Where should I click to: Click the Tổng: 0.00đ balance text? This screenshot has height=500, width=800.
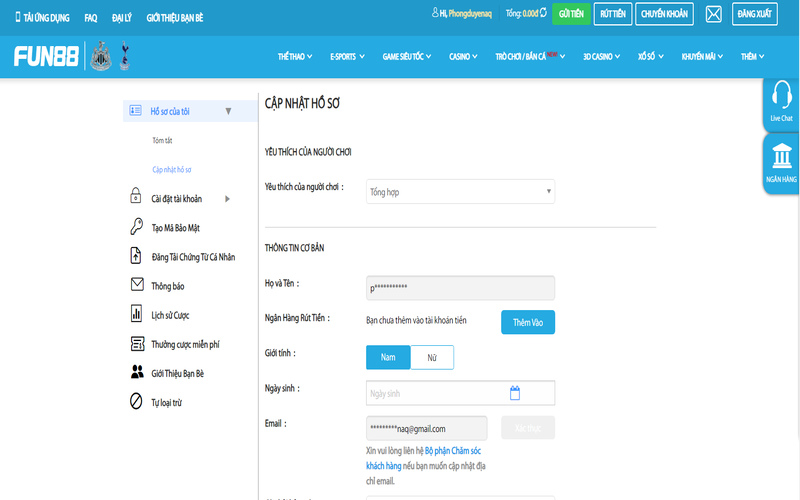pos(521,13)
